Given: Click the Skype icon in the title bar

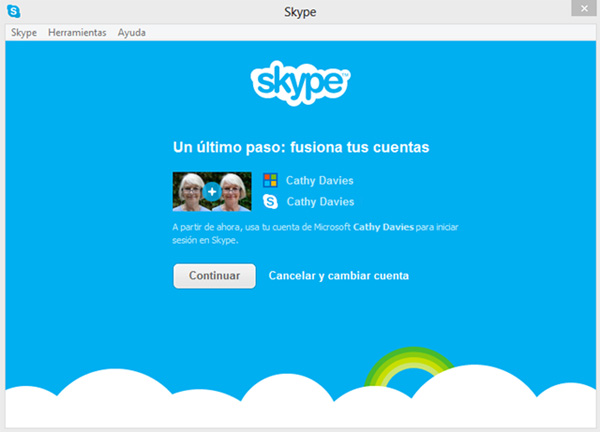Looking at the screenshot, I should coord(12,12).
